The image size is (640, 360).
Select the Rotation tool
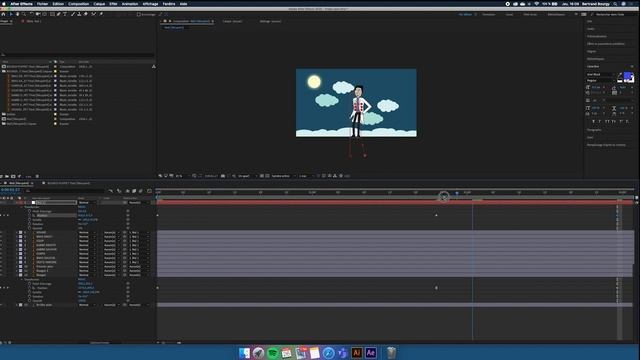click(x=31, y=14)
